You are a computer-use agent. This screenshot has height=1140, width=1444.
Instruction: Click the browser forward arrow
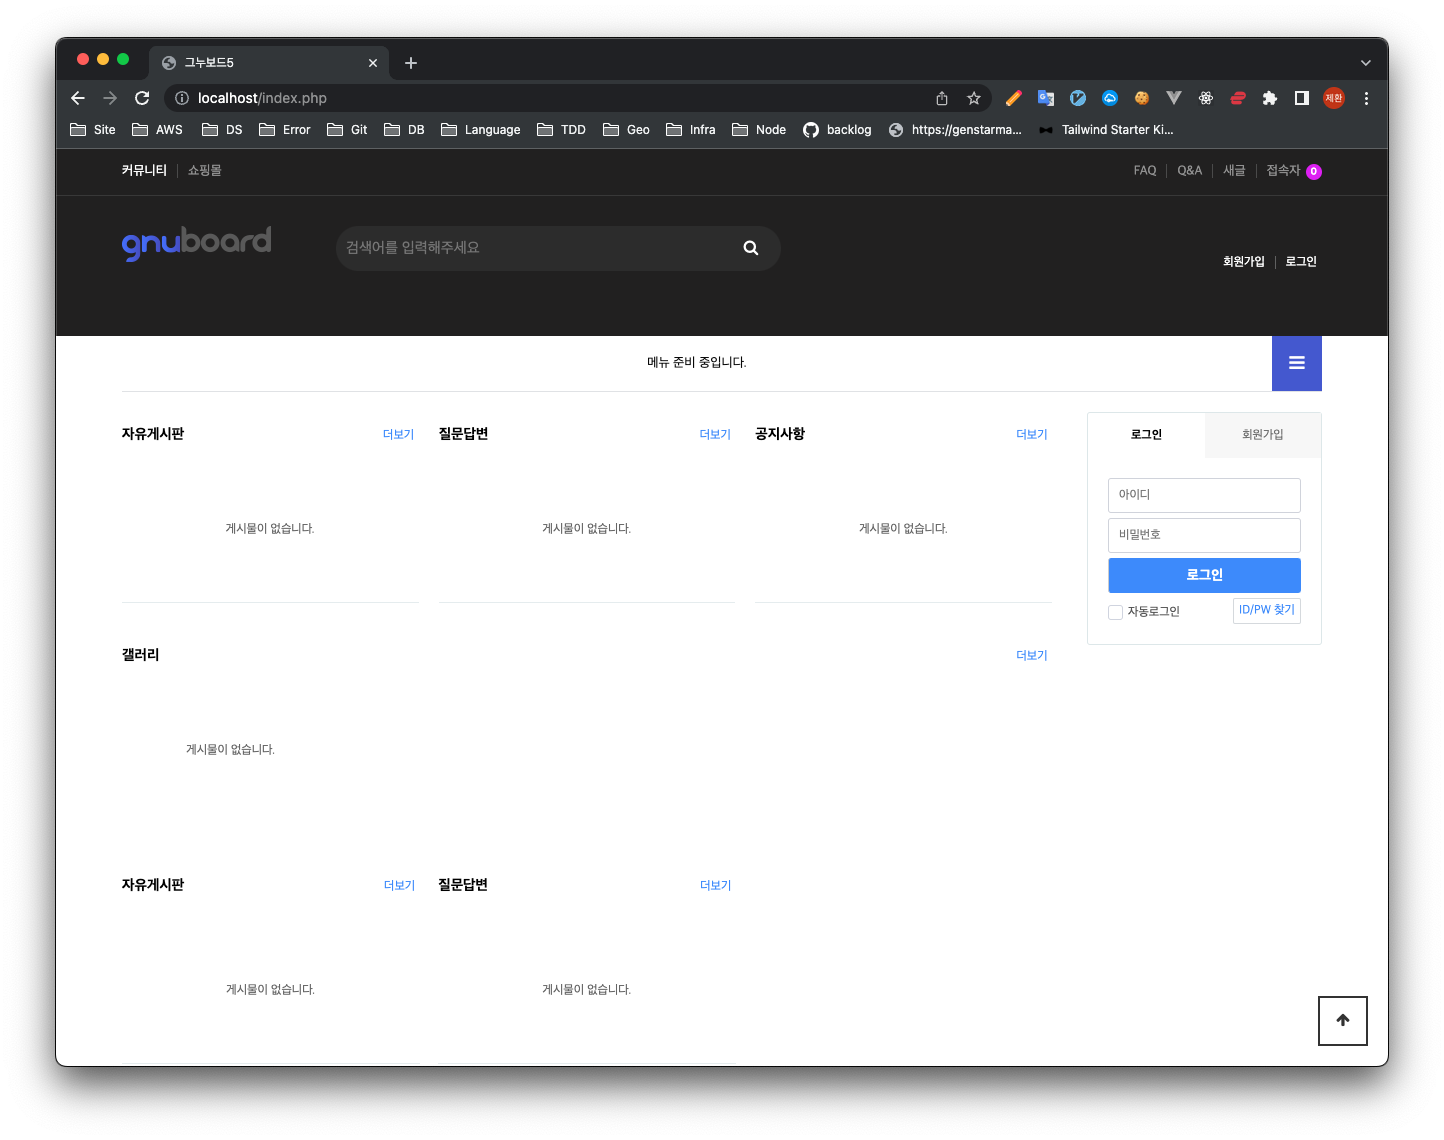click(x=110, y=98)
